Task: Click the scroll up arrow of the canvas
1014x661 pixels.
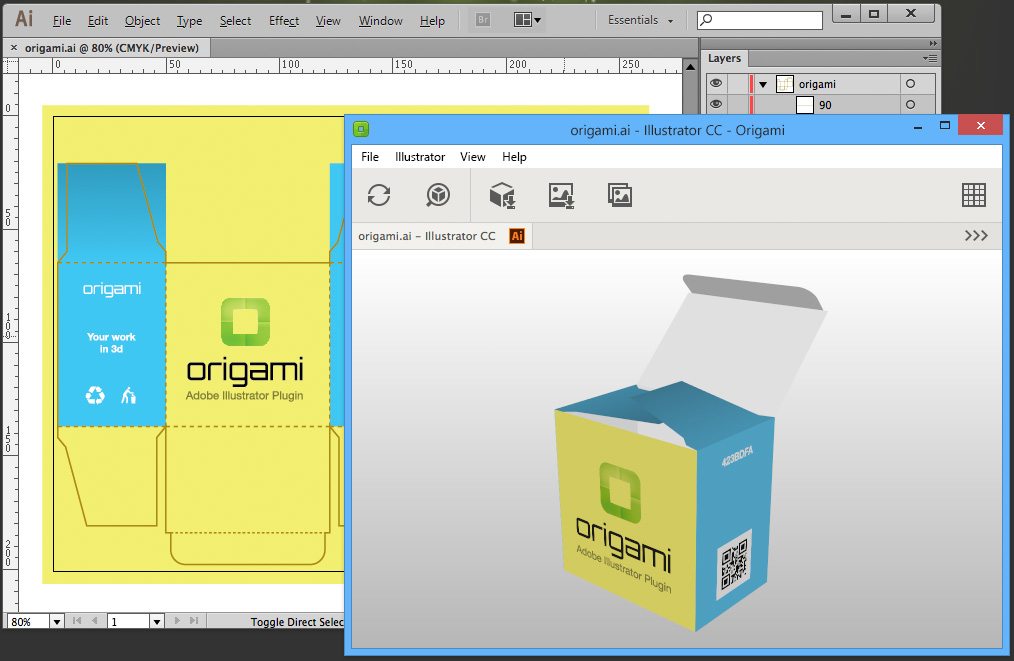Action: pos(690,66)
